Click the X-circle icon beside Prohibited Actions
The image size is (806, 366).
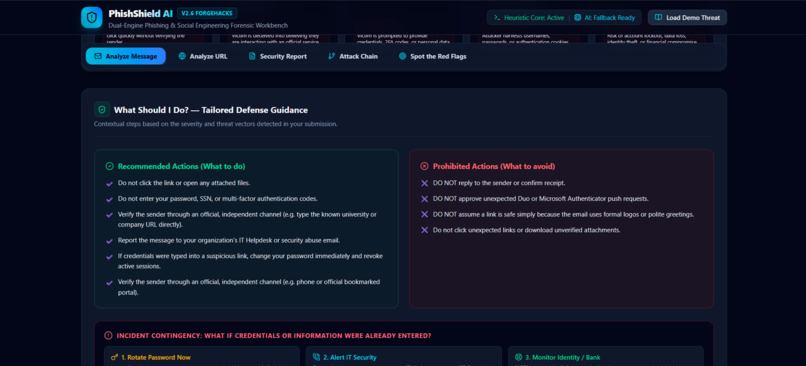click(x=424, y=166)
